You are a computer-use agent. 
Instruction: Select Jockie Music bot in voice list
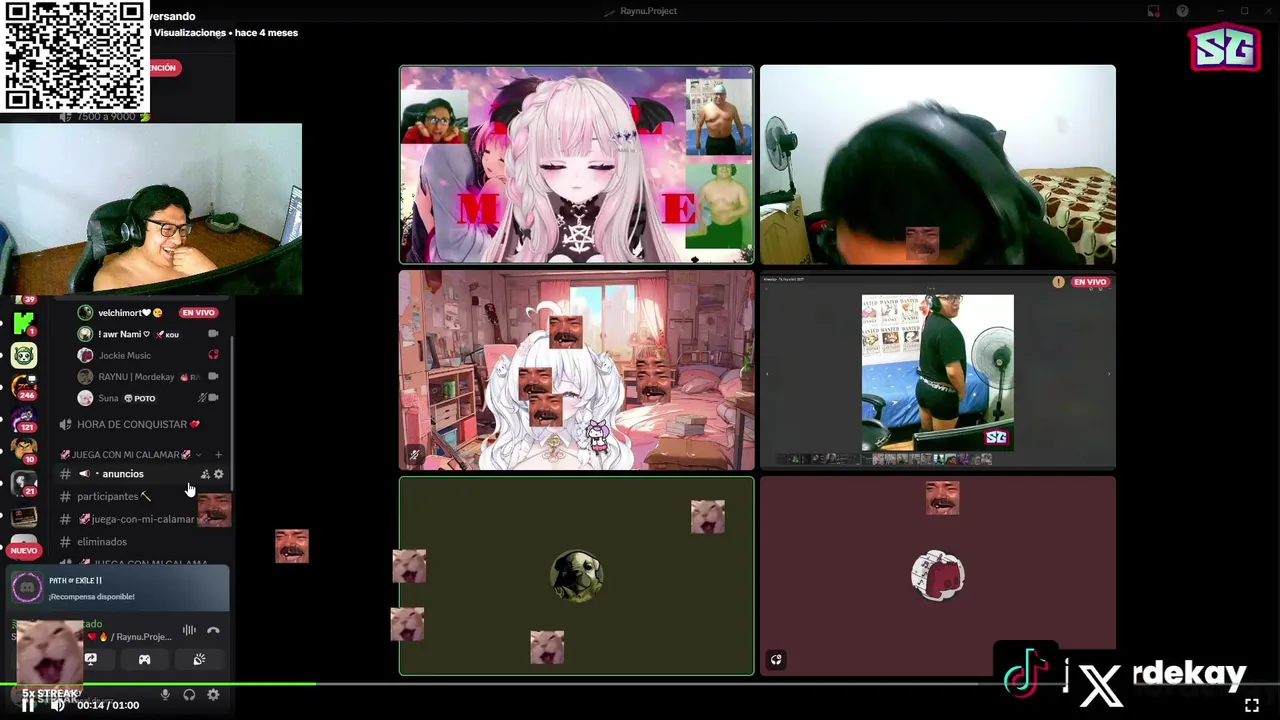[115, 355]
